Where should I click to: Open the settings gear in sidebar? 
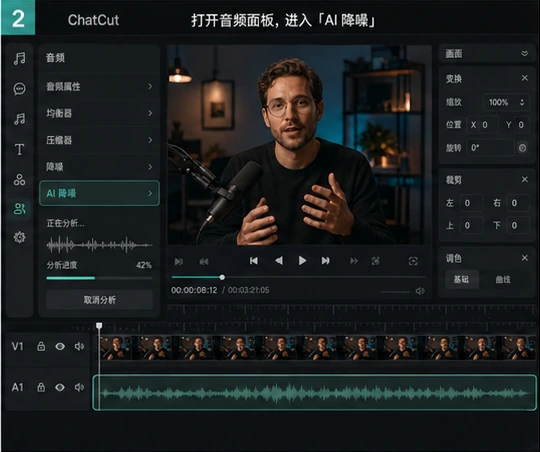click(19, 237)
